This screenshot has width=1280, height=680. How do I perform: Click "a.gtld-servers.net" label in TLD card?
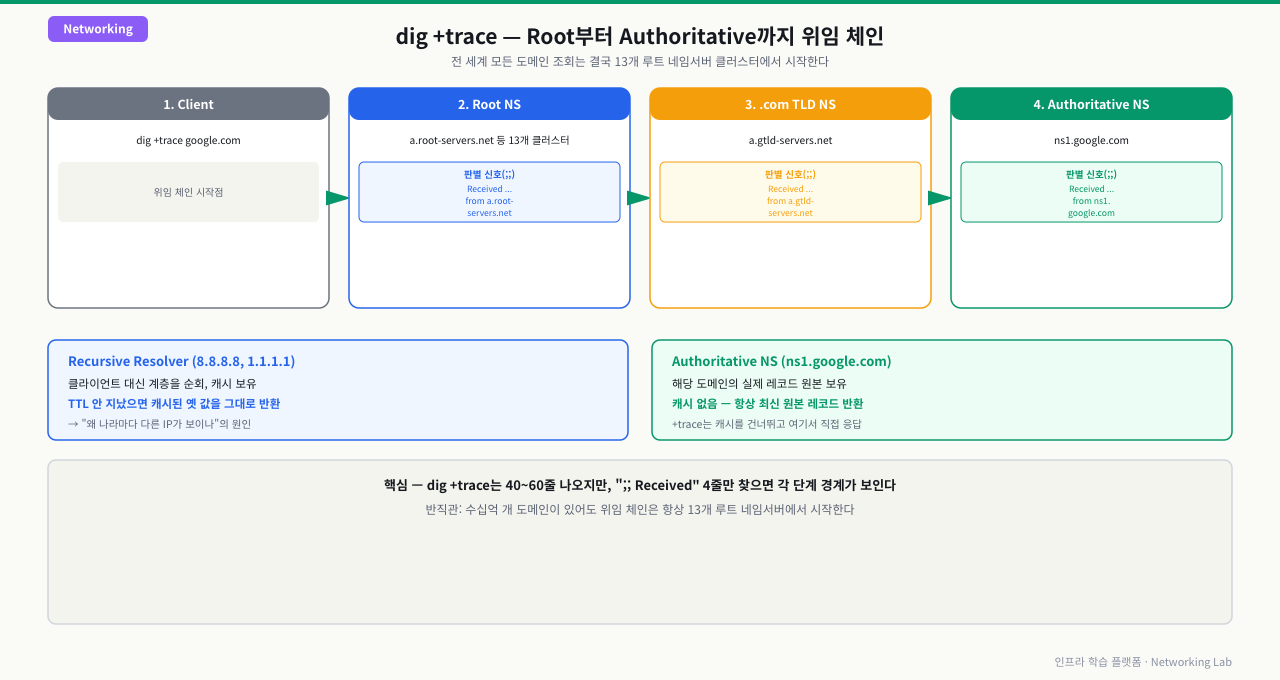(x=790, y=141)
